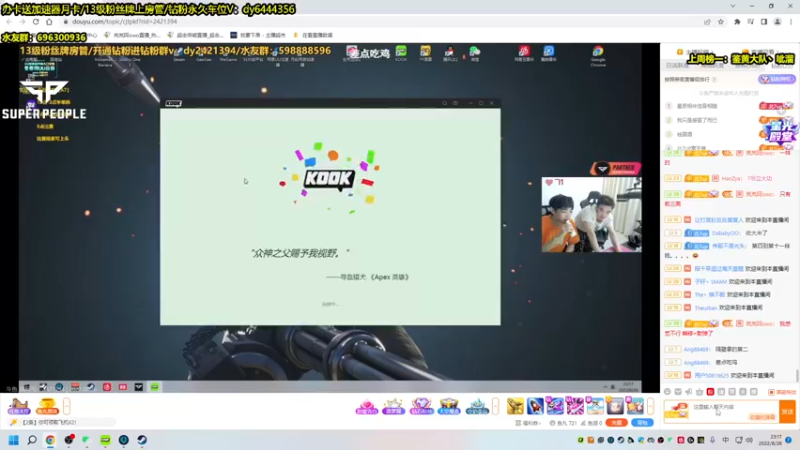Expand the right gift list arrow
This screenshot has height=450, width=800.
pyautogui.click(x=650, y=406)
